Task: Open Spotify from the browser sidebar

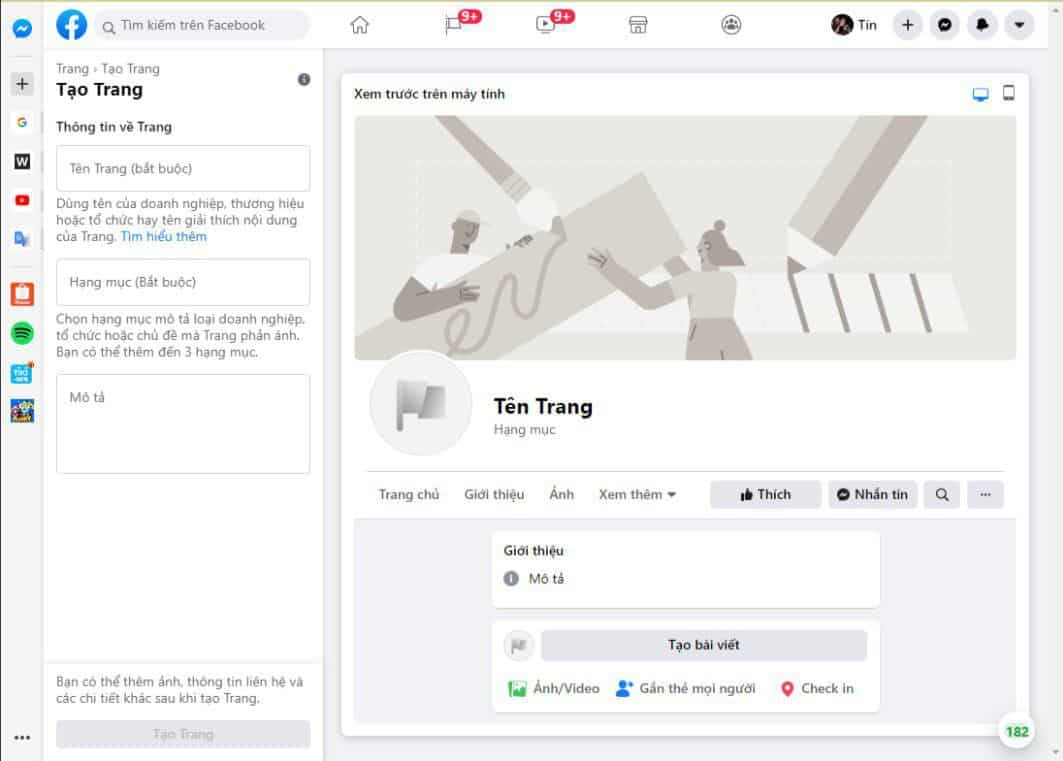Action: pos(22,334)
